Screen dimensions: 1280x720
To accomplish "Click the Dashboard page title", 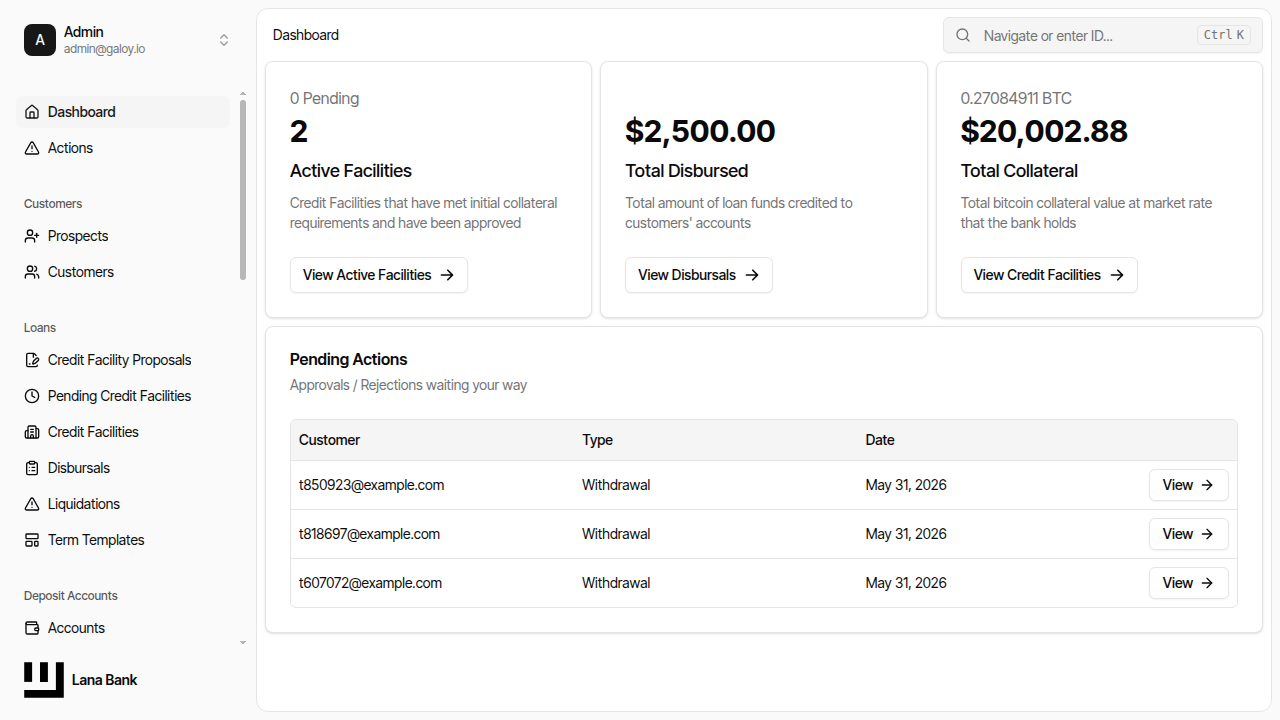I will coord(306,35).
